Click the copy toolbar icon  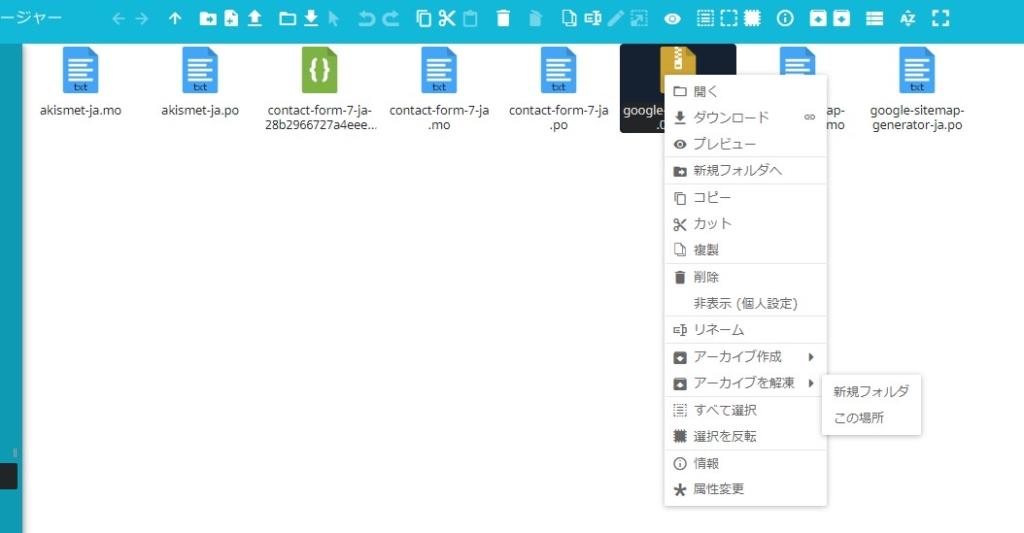click(423, 19)
